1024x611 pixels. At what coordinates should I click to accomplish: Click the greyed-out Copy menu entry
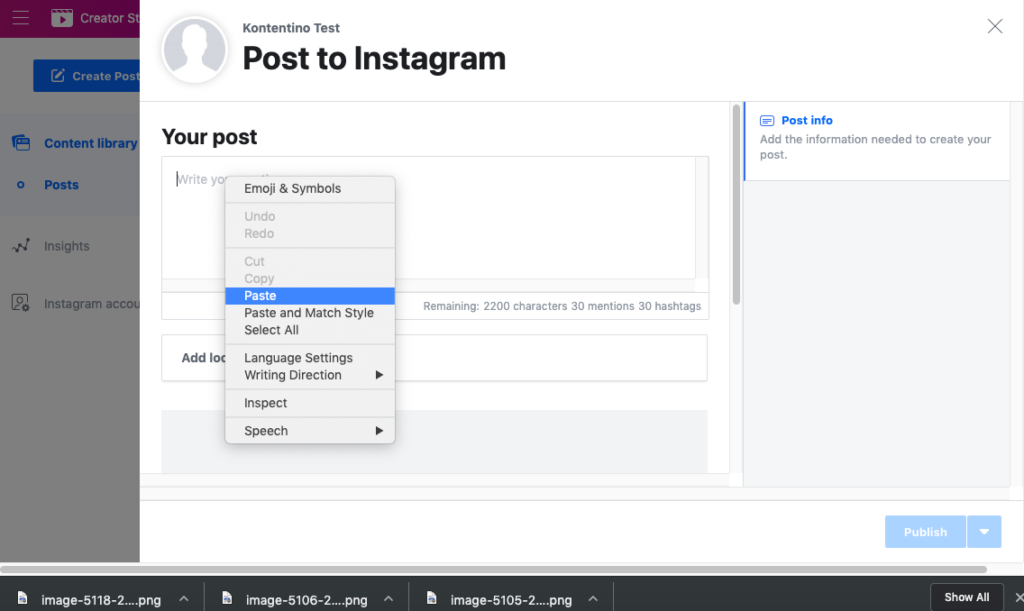coord(310,278)
